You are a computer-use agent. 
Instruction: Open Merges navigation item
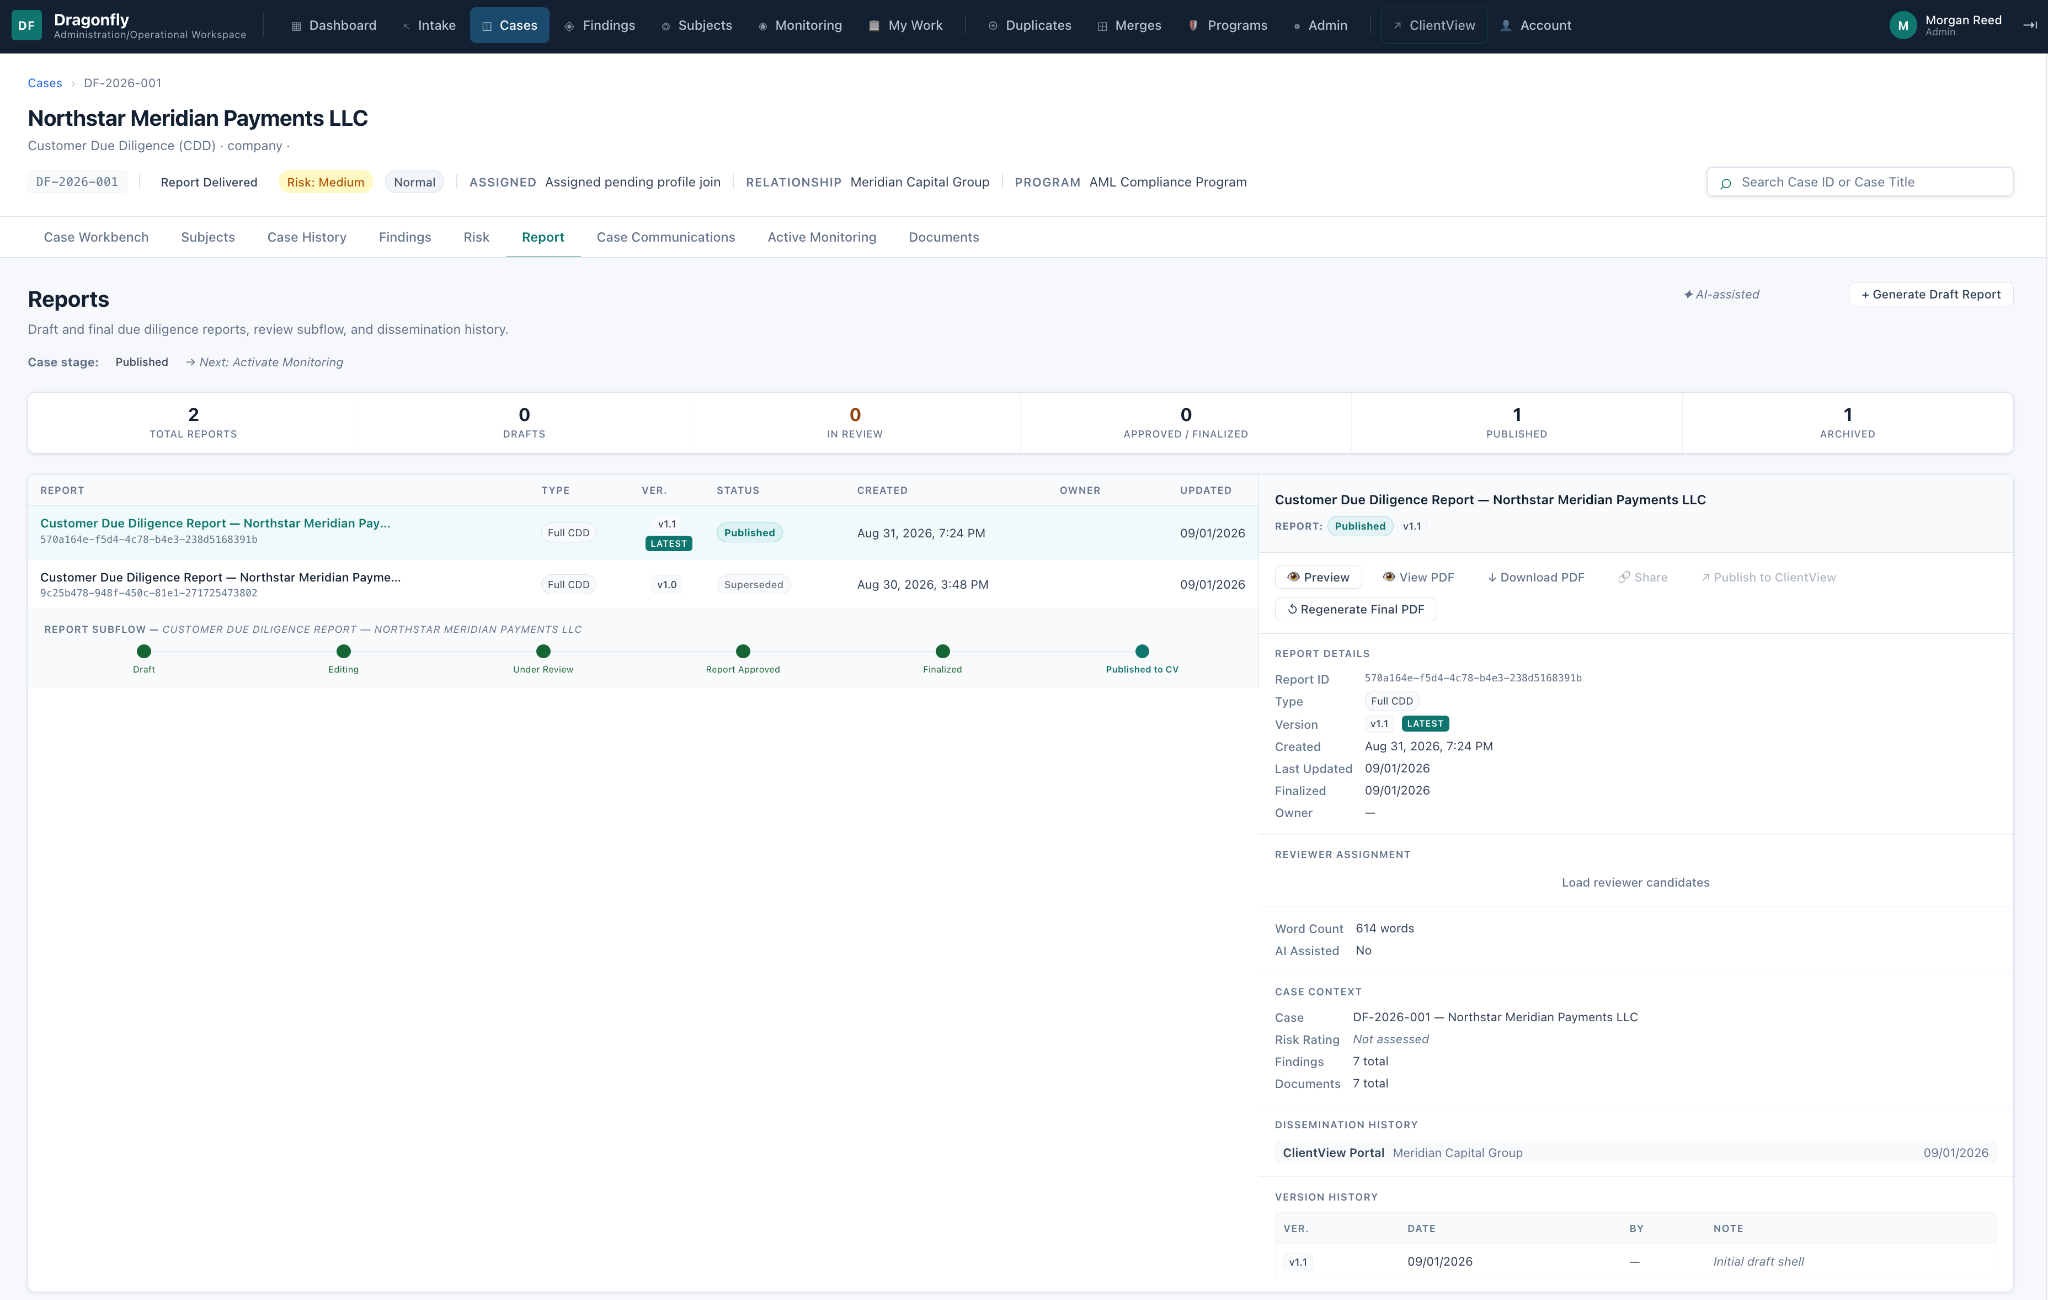coord(1129,25)
